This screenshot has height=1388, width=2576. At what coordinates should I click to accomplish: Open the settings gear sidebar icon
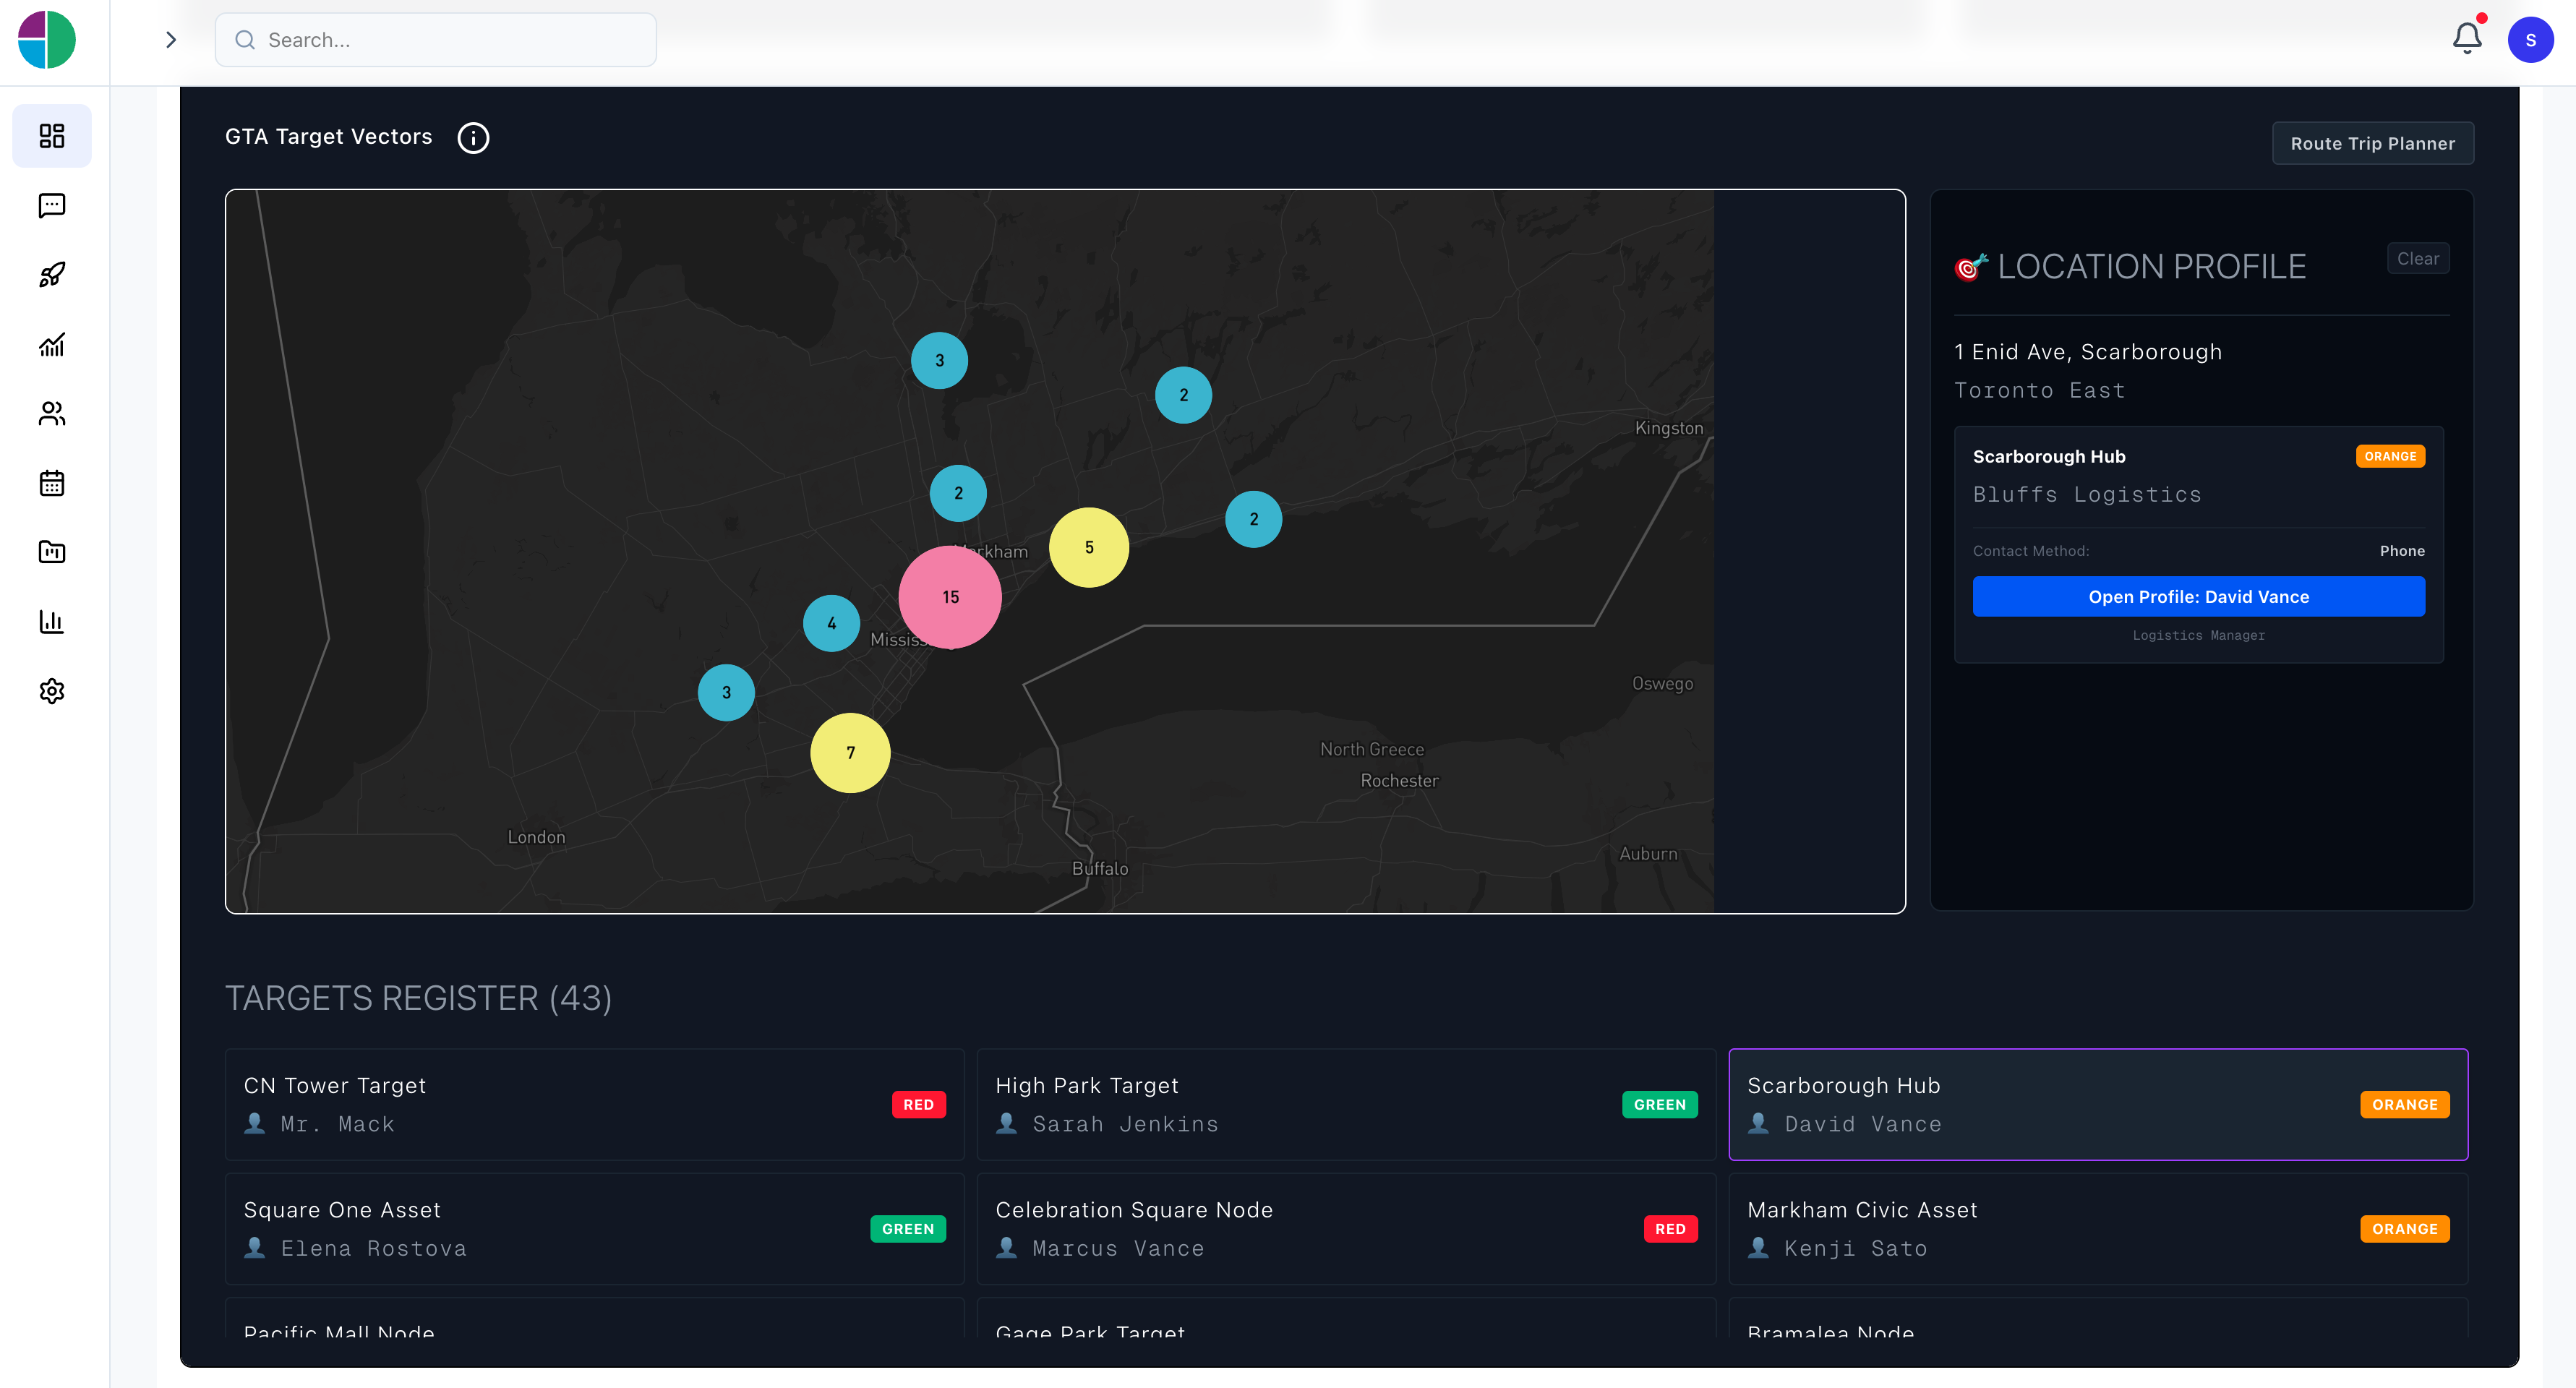click(x=52, y=691)
